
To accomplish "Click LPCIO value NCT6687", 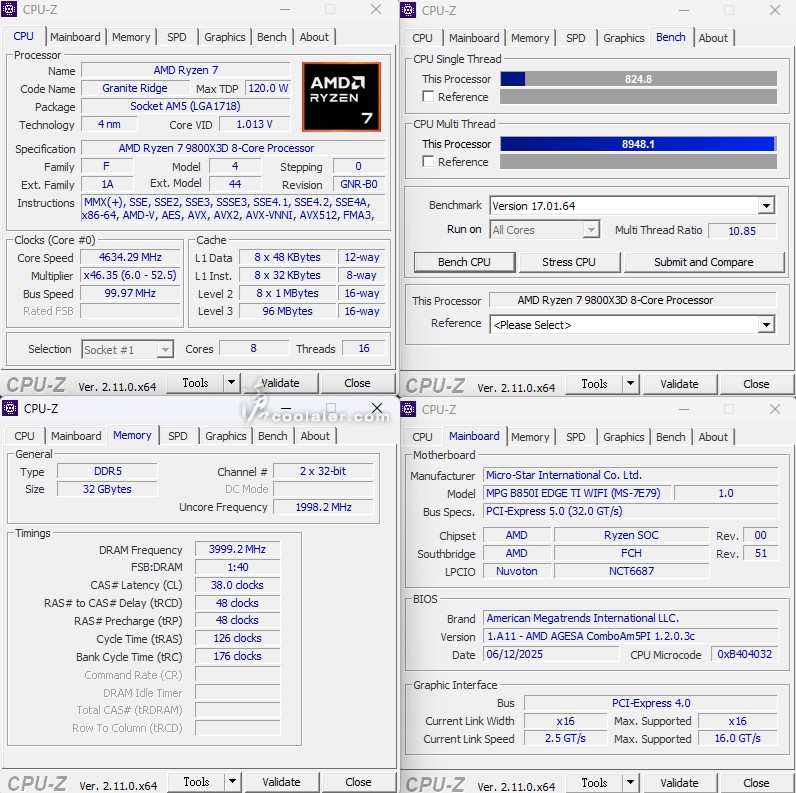I will pyautogui.click(x=631, y=571).
